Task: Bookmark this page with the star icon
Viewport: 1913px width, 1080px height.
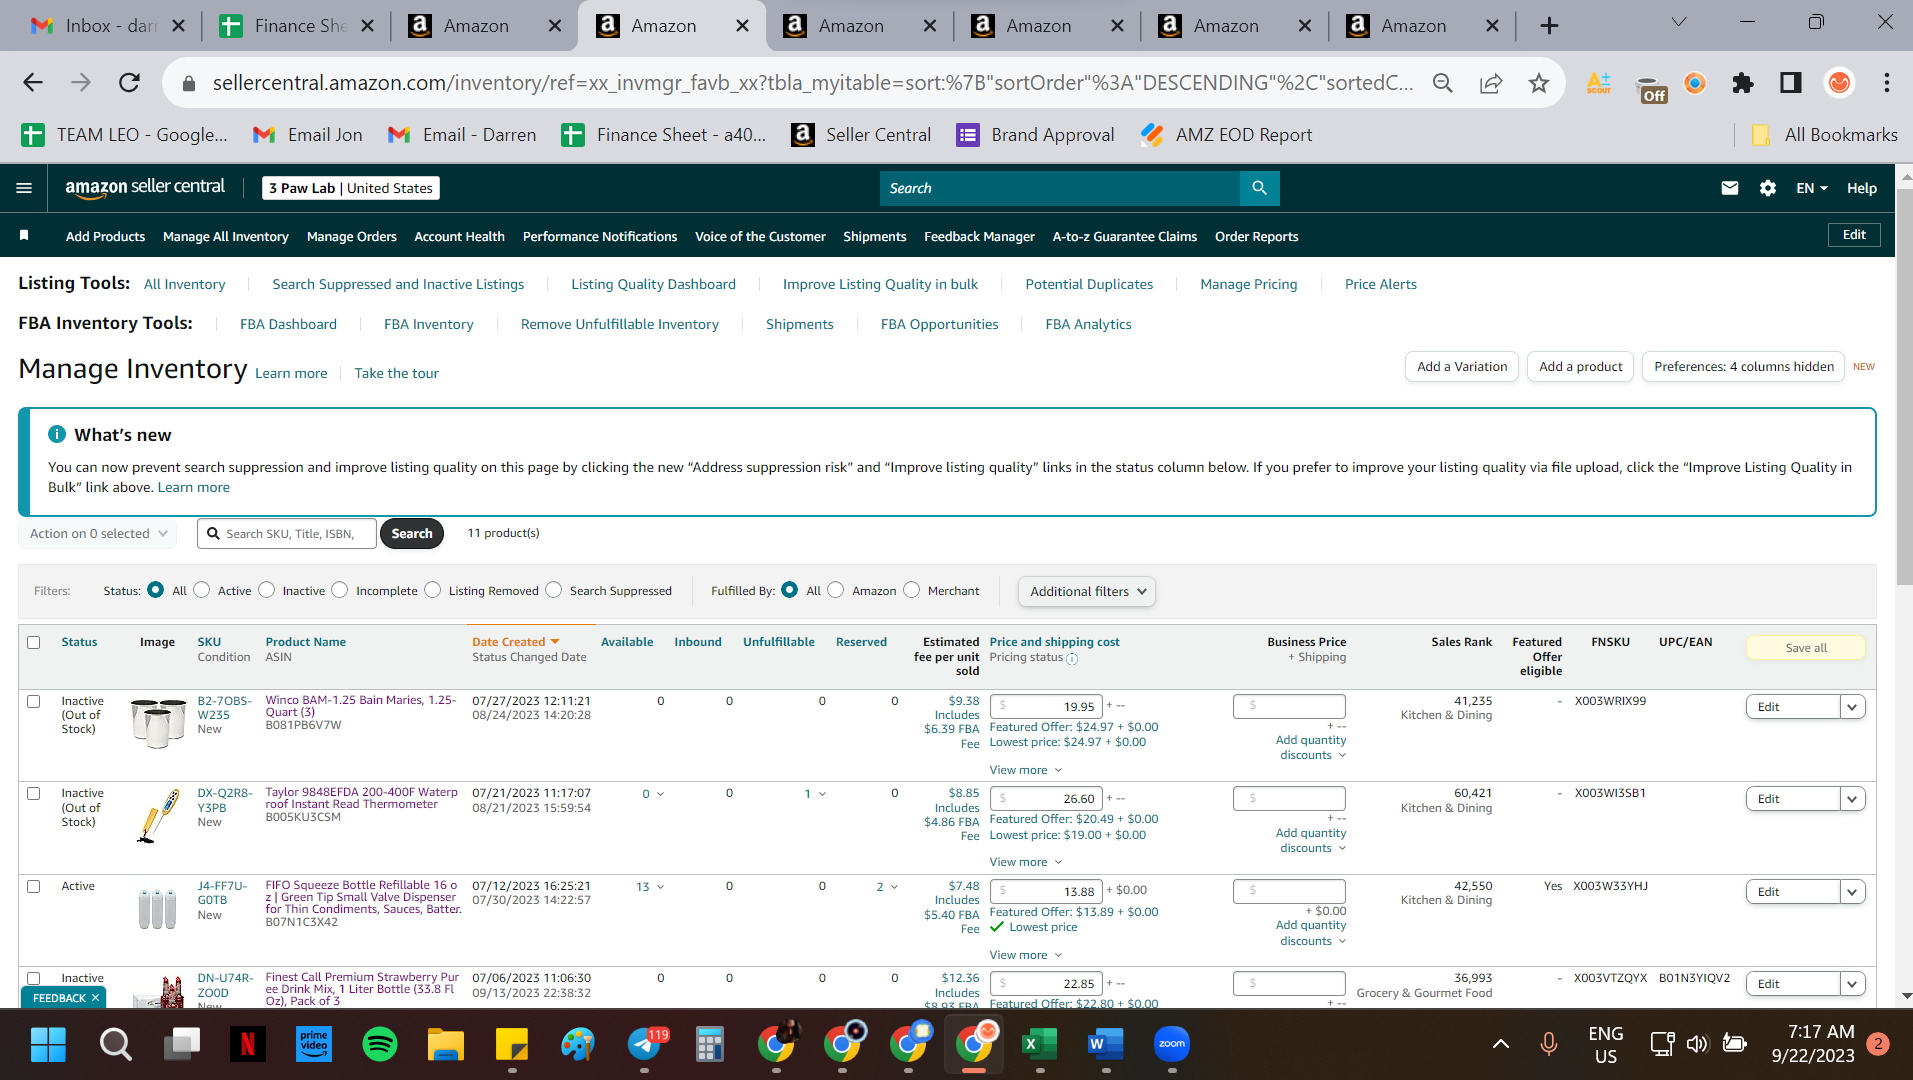Action: (x=1539, y=83)
